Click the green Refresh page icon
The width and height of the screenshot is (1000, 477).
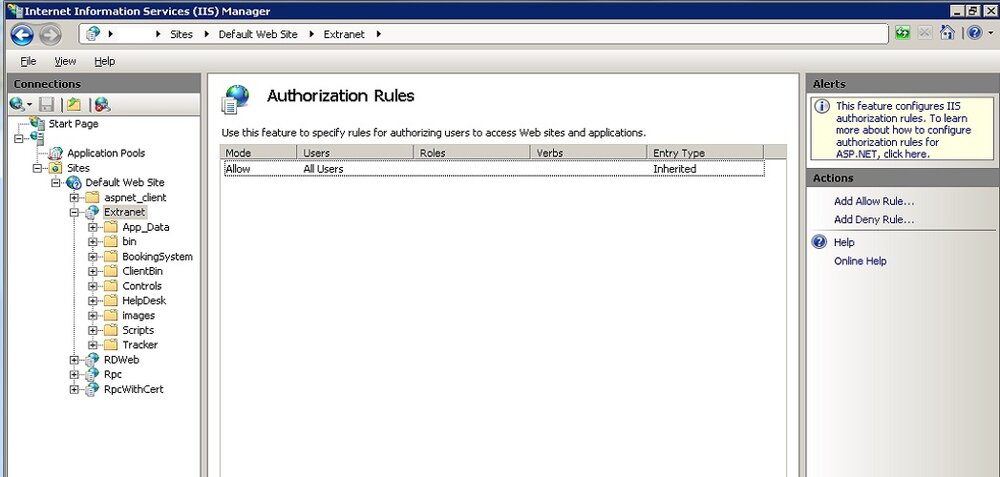tap(902, 33)
